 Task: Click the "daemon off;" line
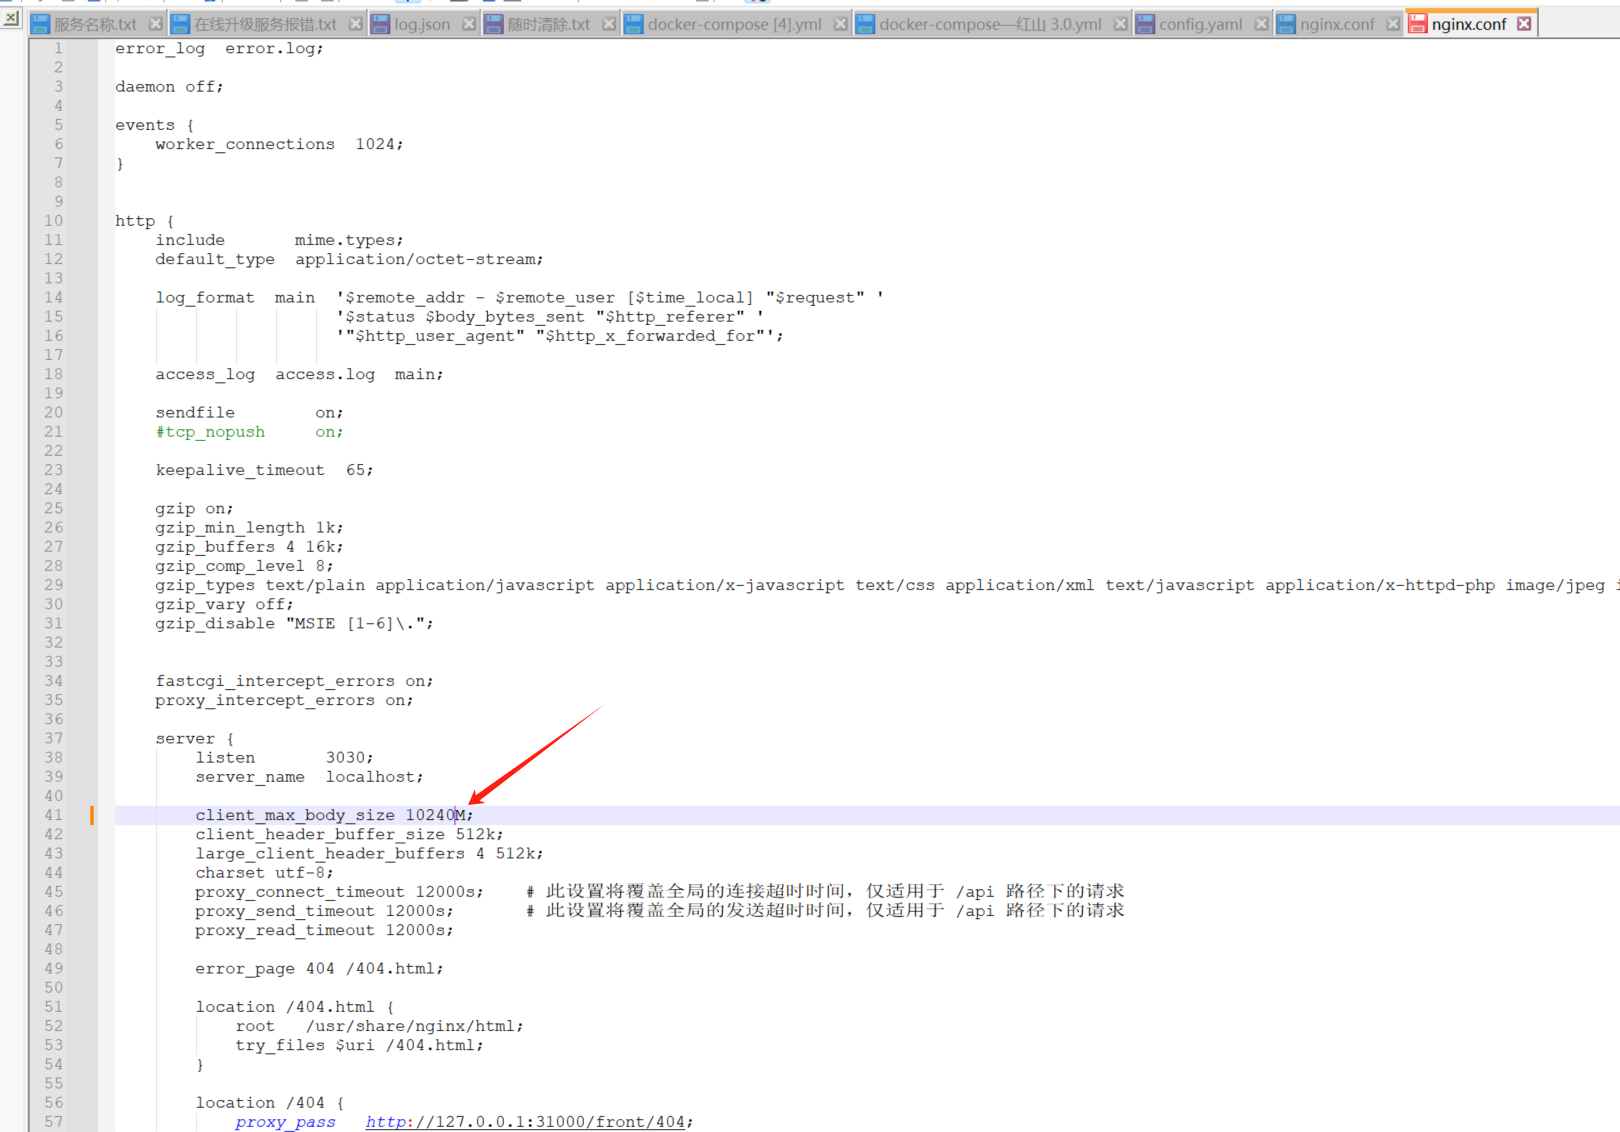(x=169, y=87)
